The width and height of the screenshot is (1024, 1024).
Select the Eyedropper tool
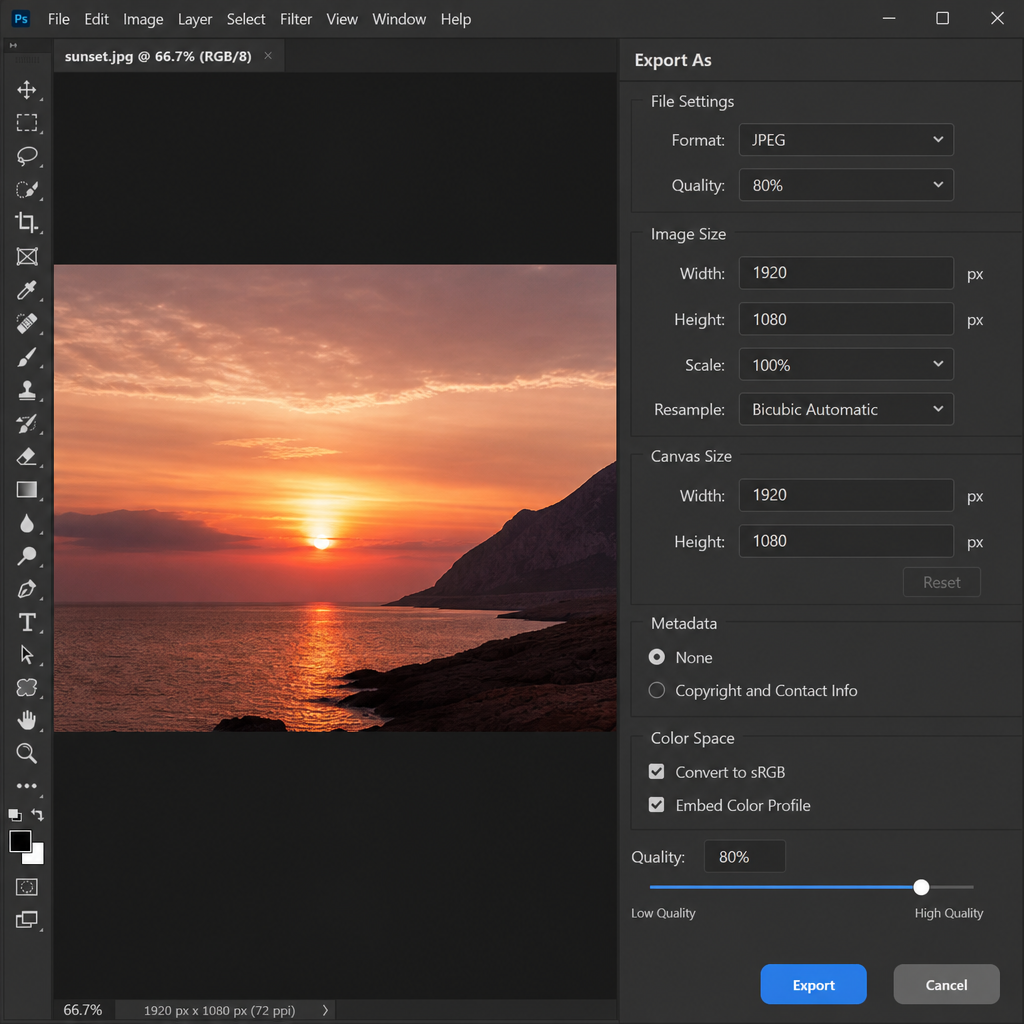click(x=26, y=289)
